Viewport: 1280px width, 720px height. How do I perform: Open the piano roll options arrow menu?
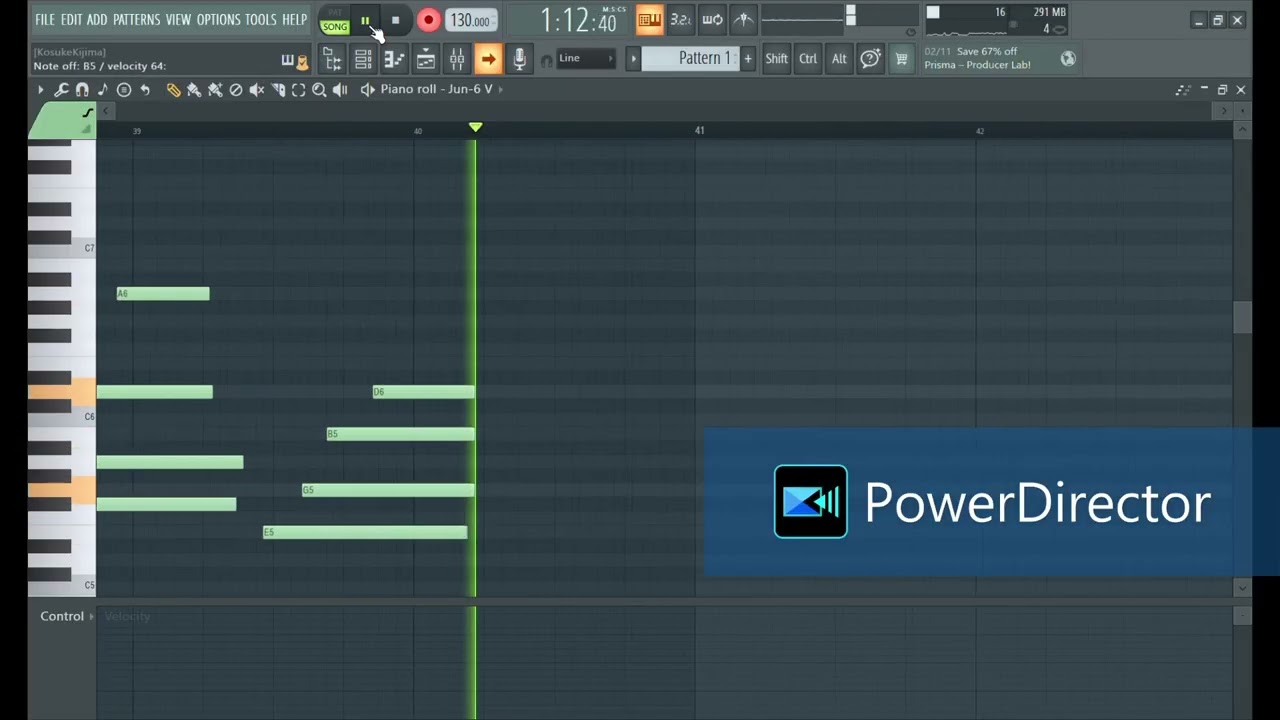coord(41,90)
